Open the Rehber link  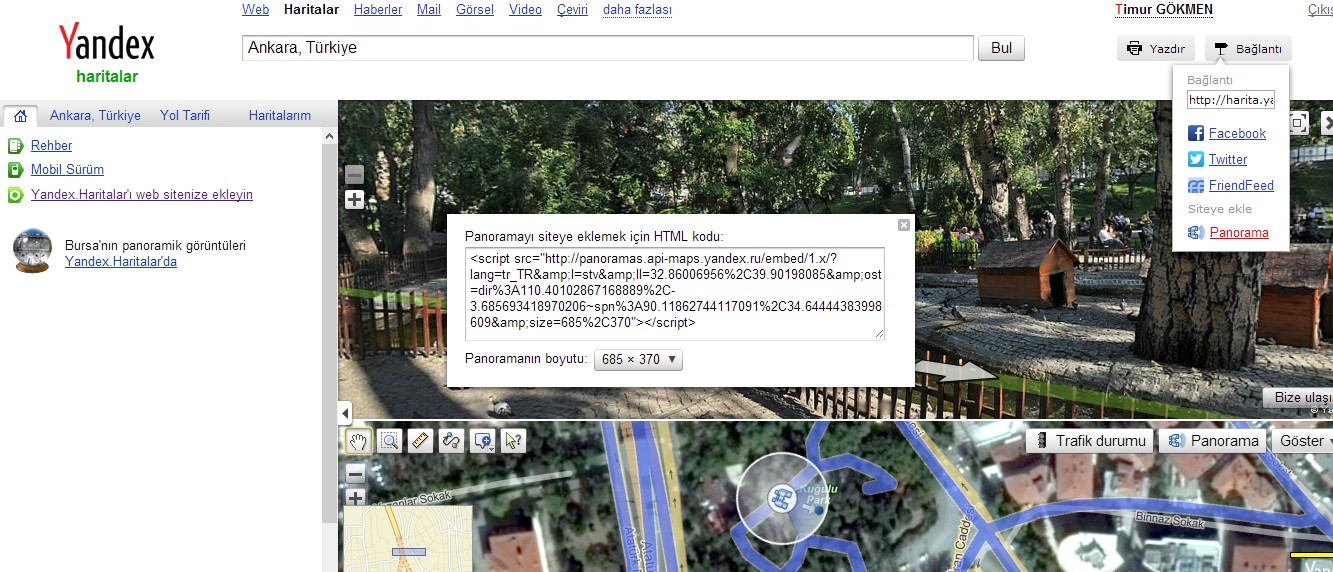51,145
